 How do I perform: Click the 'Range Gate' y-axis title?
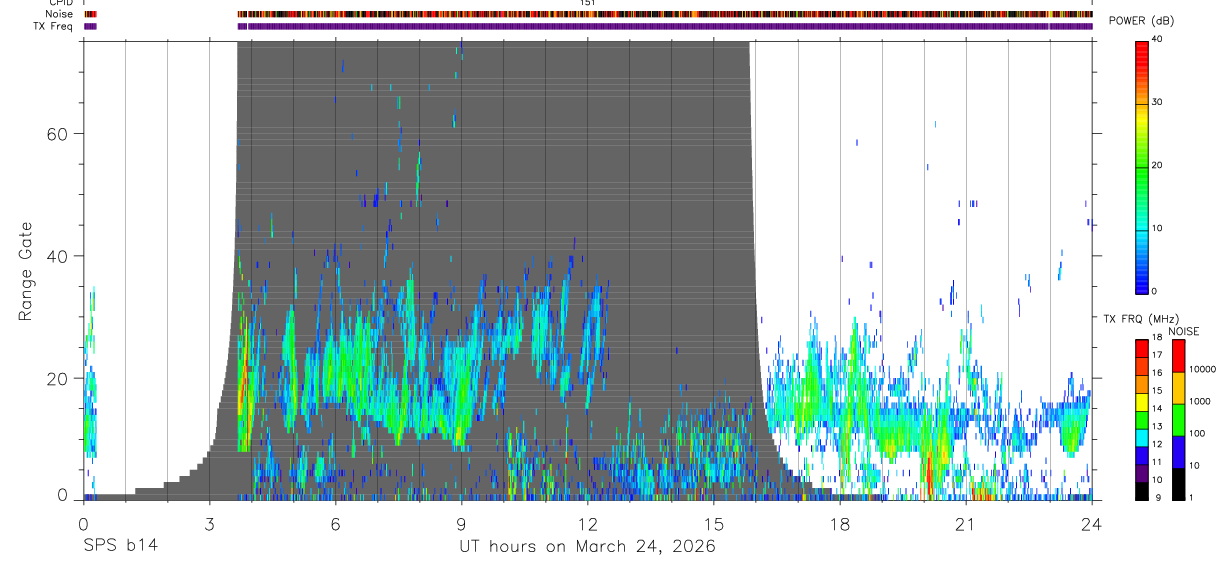[25, 271]
